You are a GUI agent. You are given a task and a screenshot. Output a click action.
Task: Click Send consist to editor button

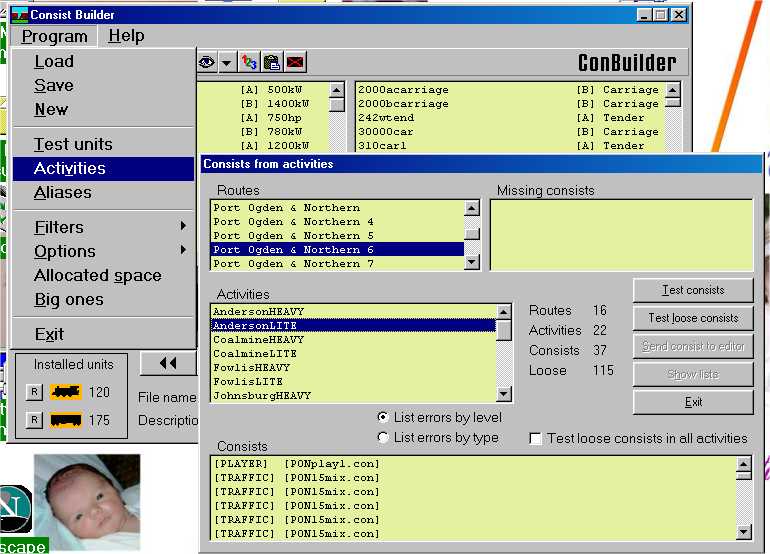[x=693, y=346]
